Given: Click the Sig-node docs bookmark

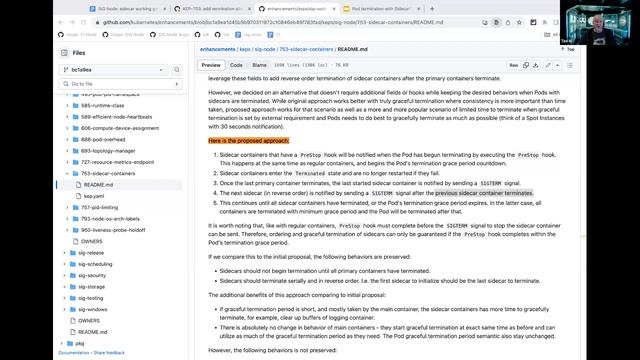Looking at the screenshot, I should tap(249, 35).
